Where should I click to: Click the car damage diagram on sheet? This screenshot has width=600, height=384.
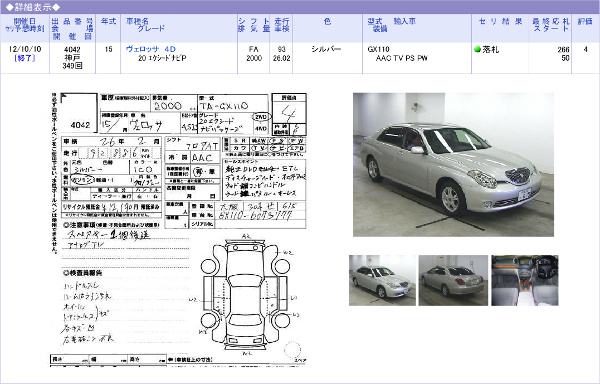245,293
